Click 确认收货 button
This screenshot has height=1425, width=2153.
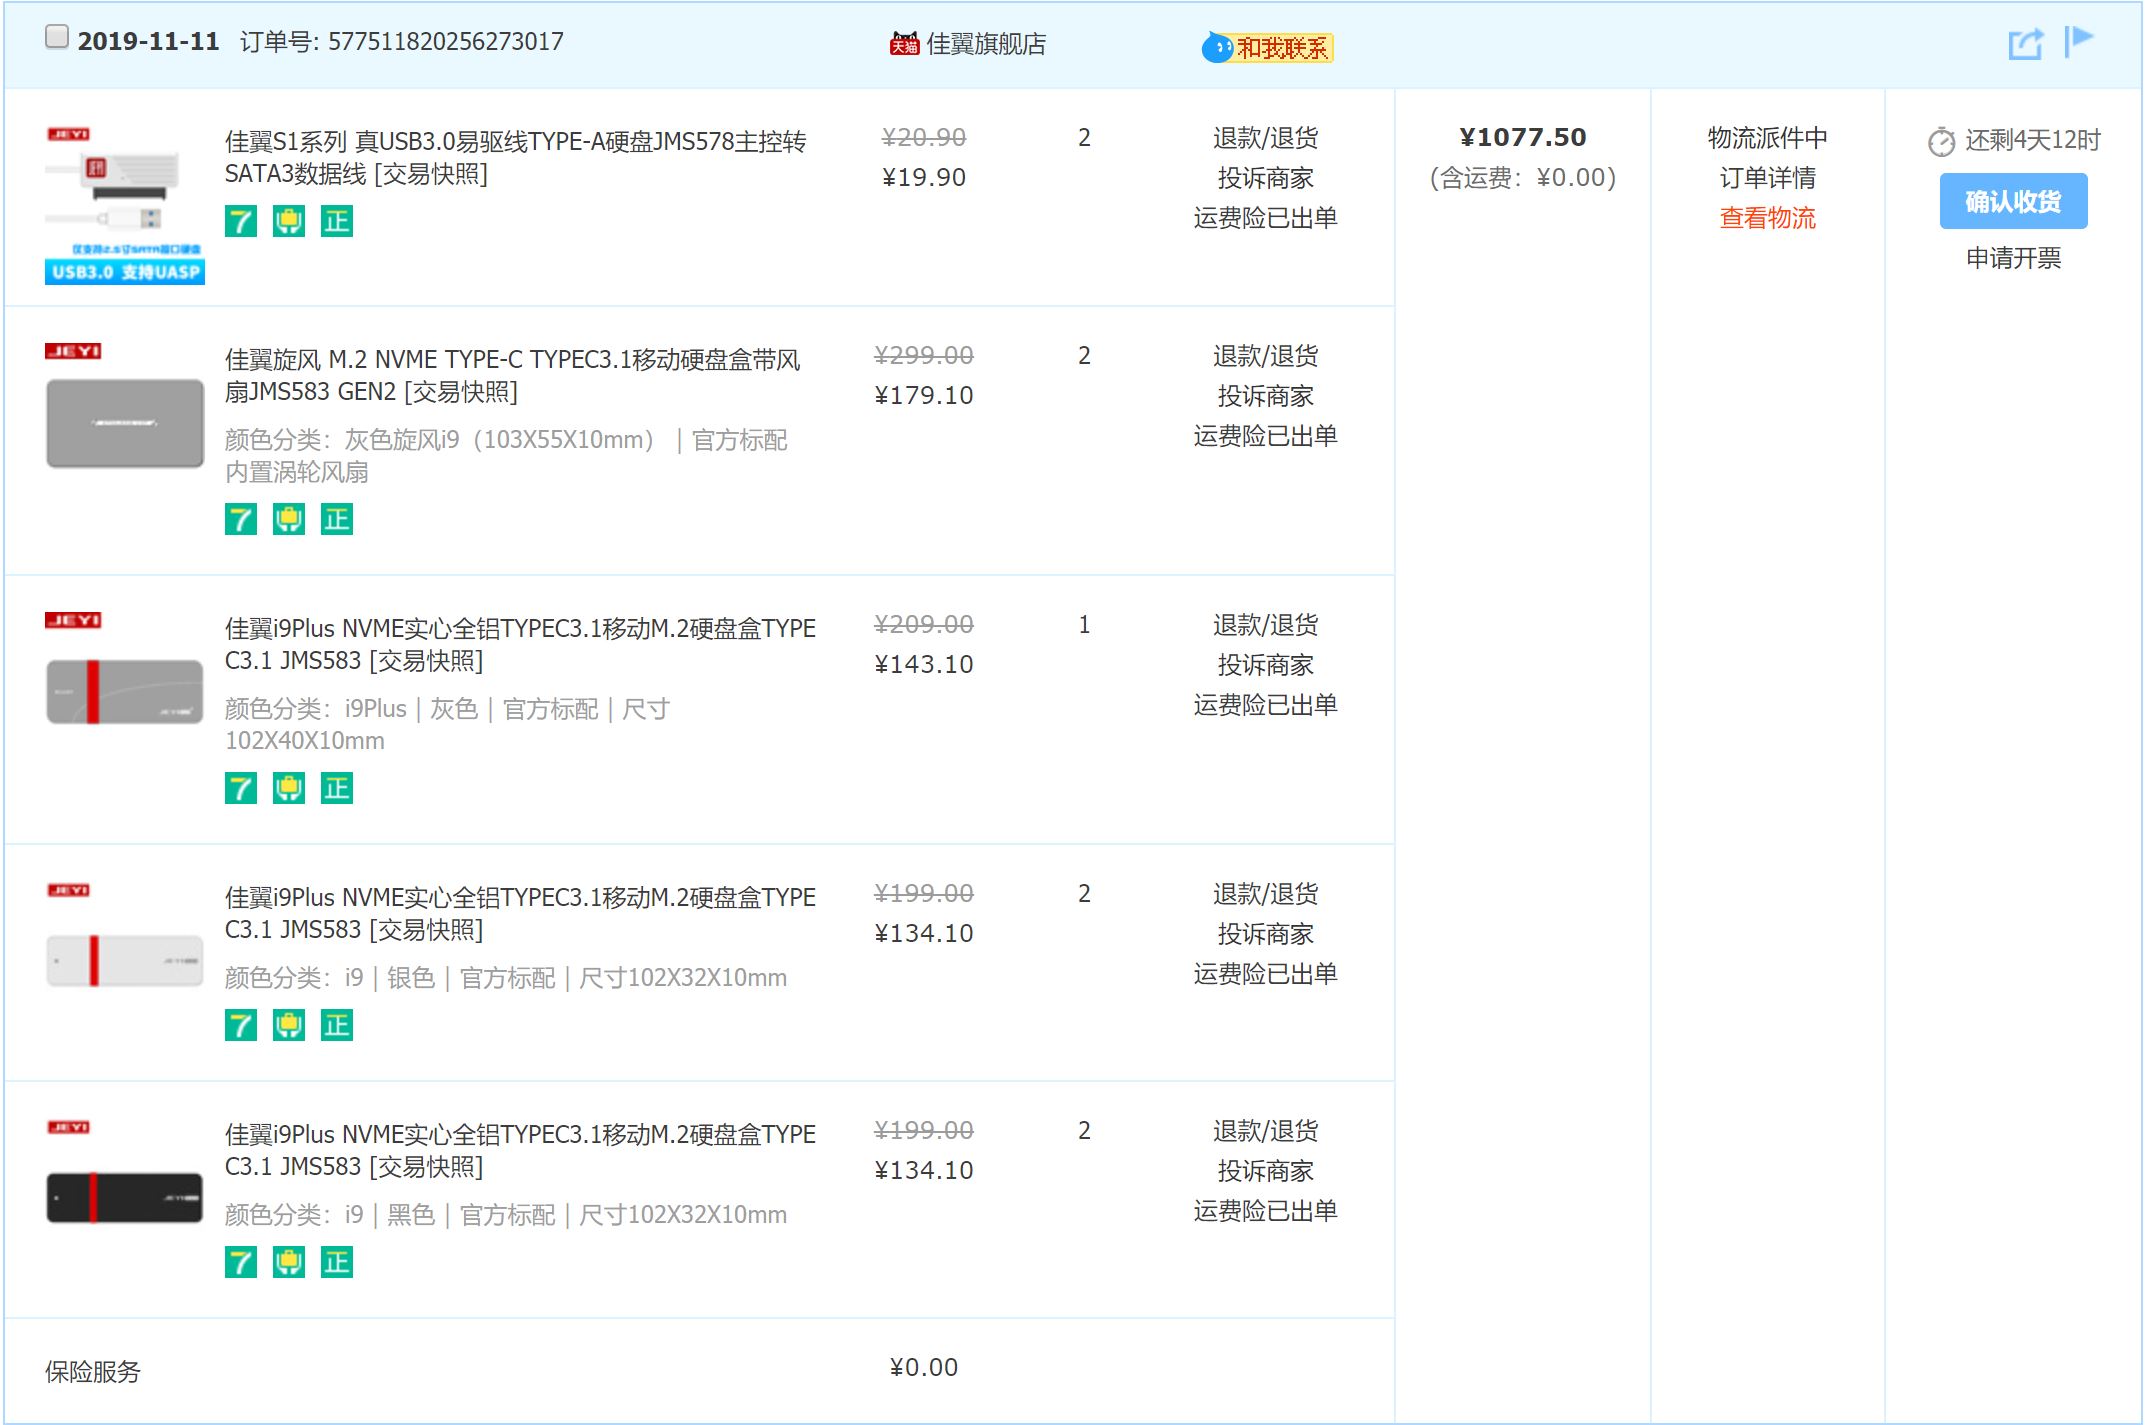[2013, 201]
